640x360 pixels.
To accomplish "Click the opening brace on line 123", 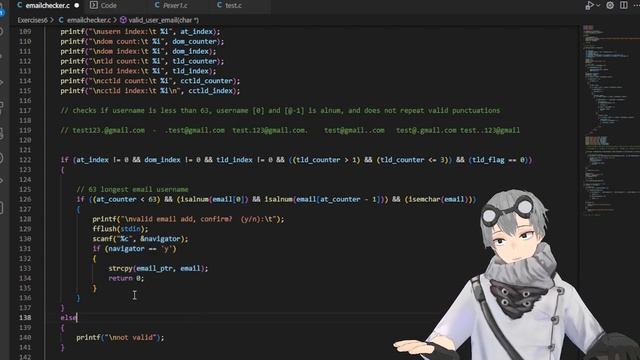I will click(62, 170).
